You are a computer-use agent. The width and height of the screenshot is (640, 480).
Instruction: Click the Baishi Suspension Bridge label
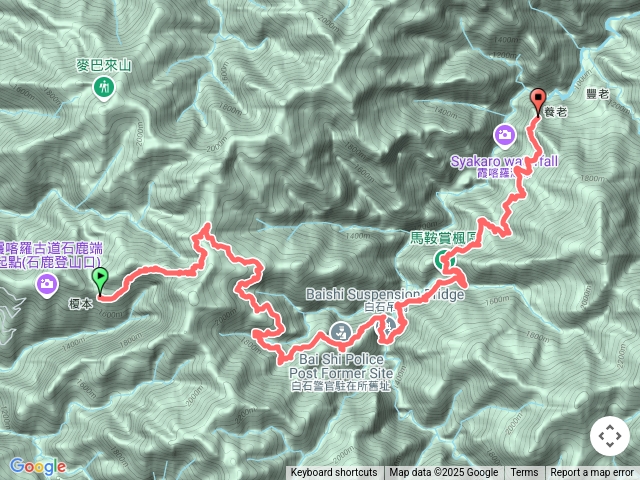(385, 294)
